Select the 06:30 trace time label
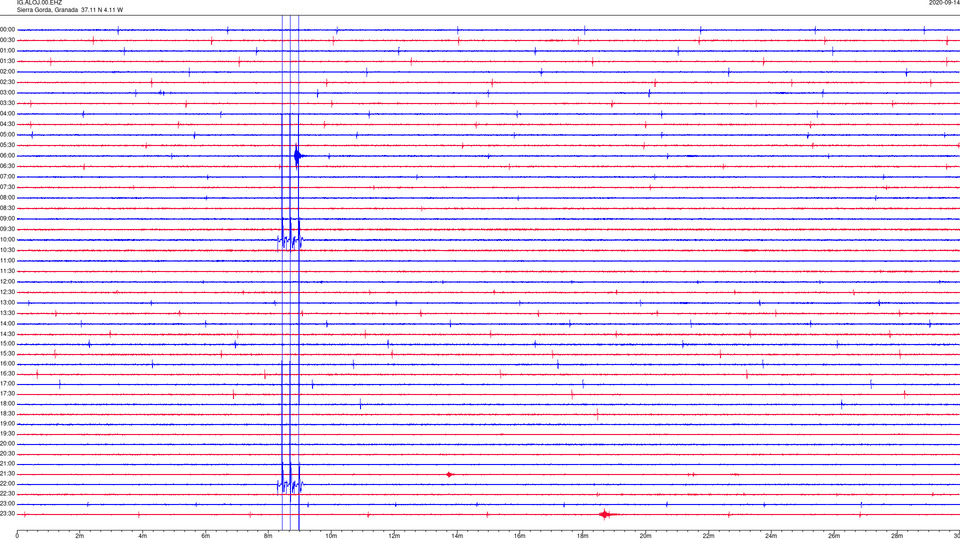The height and width of the screenshot is (540, 960). pyautogui.click(x=7, y=167)
